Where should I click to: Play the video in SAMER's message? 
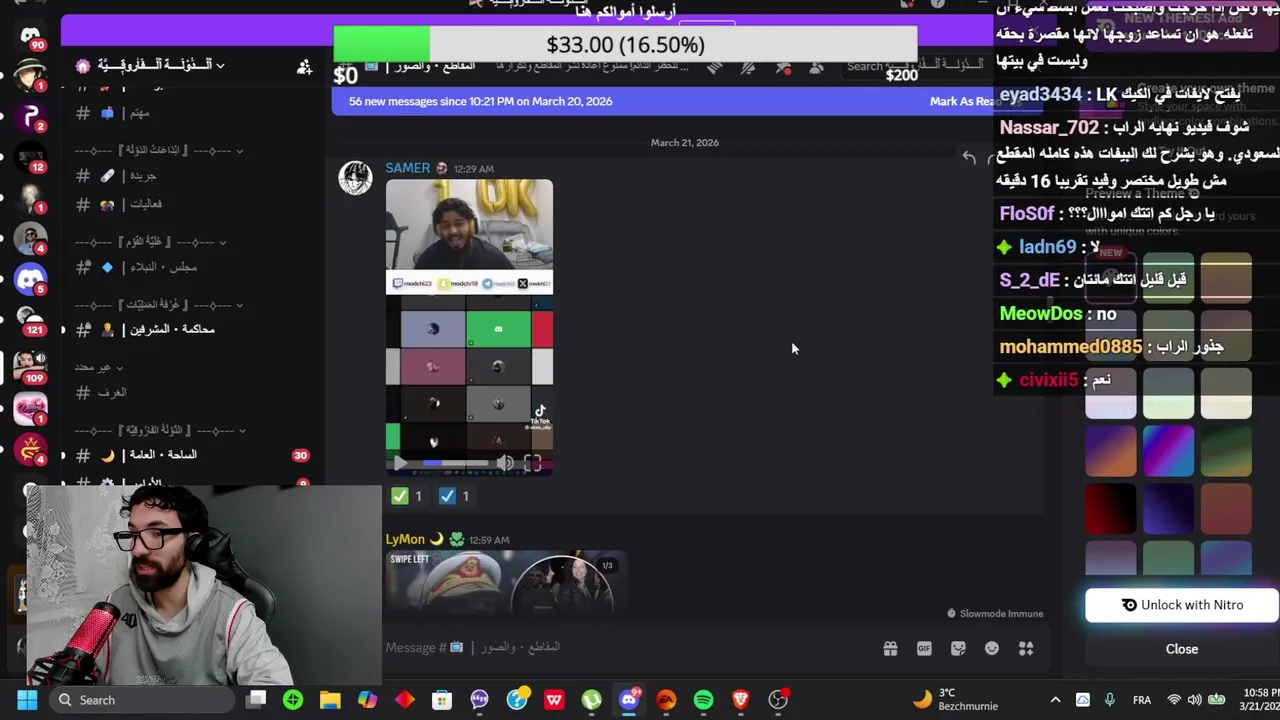click(399, 463)
